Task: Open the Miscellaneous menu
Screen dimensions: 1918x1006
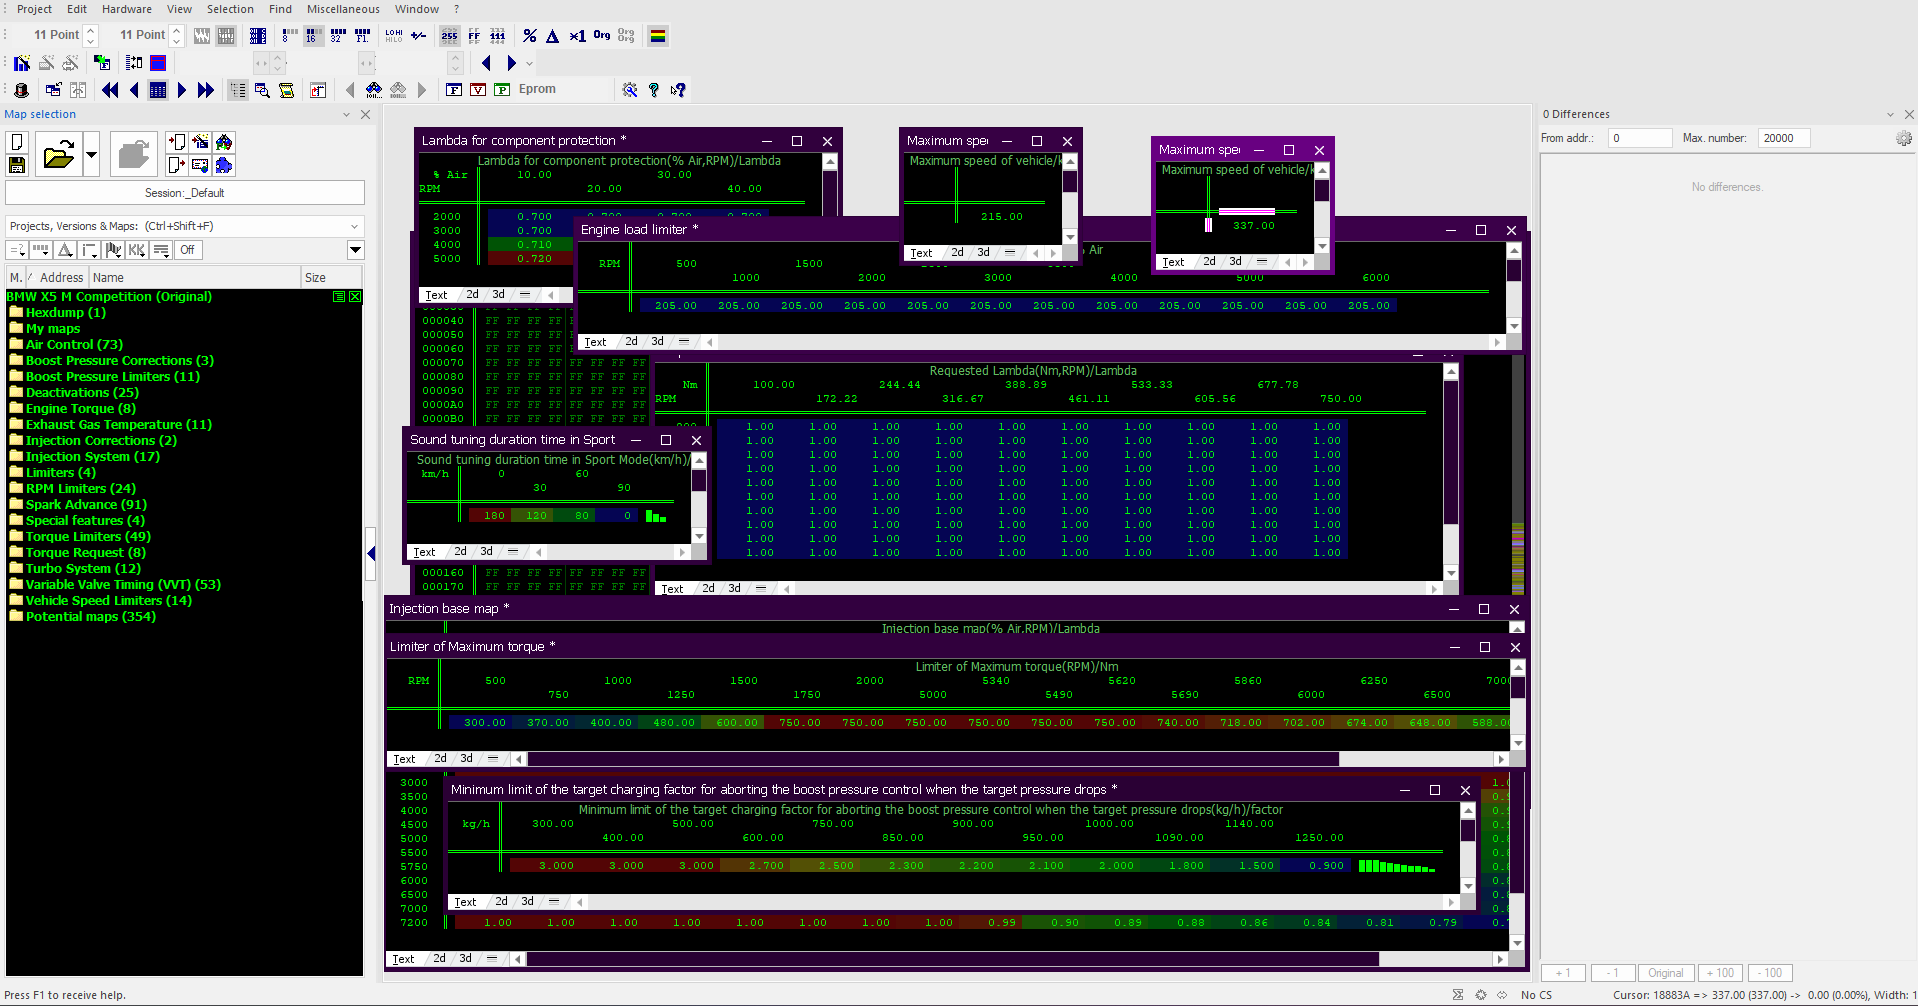Action: coord(343,9)
